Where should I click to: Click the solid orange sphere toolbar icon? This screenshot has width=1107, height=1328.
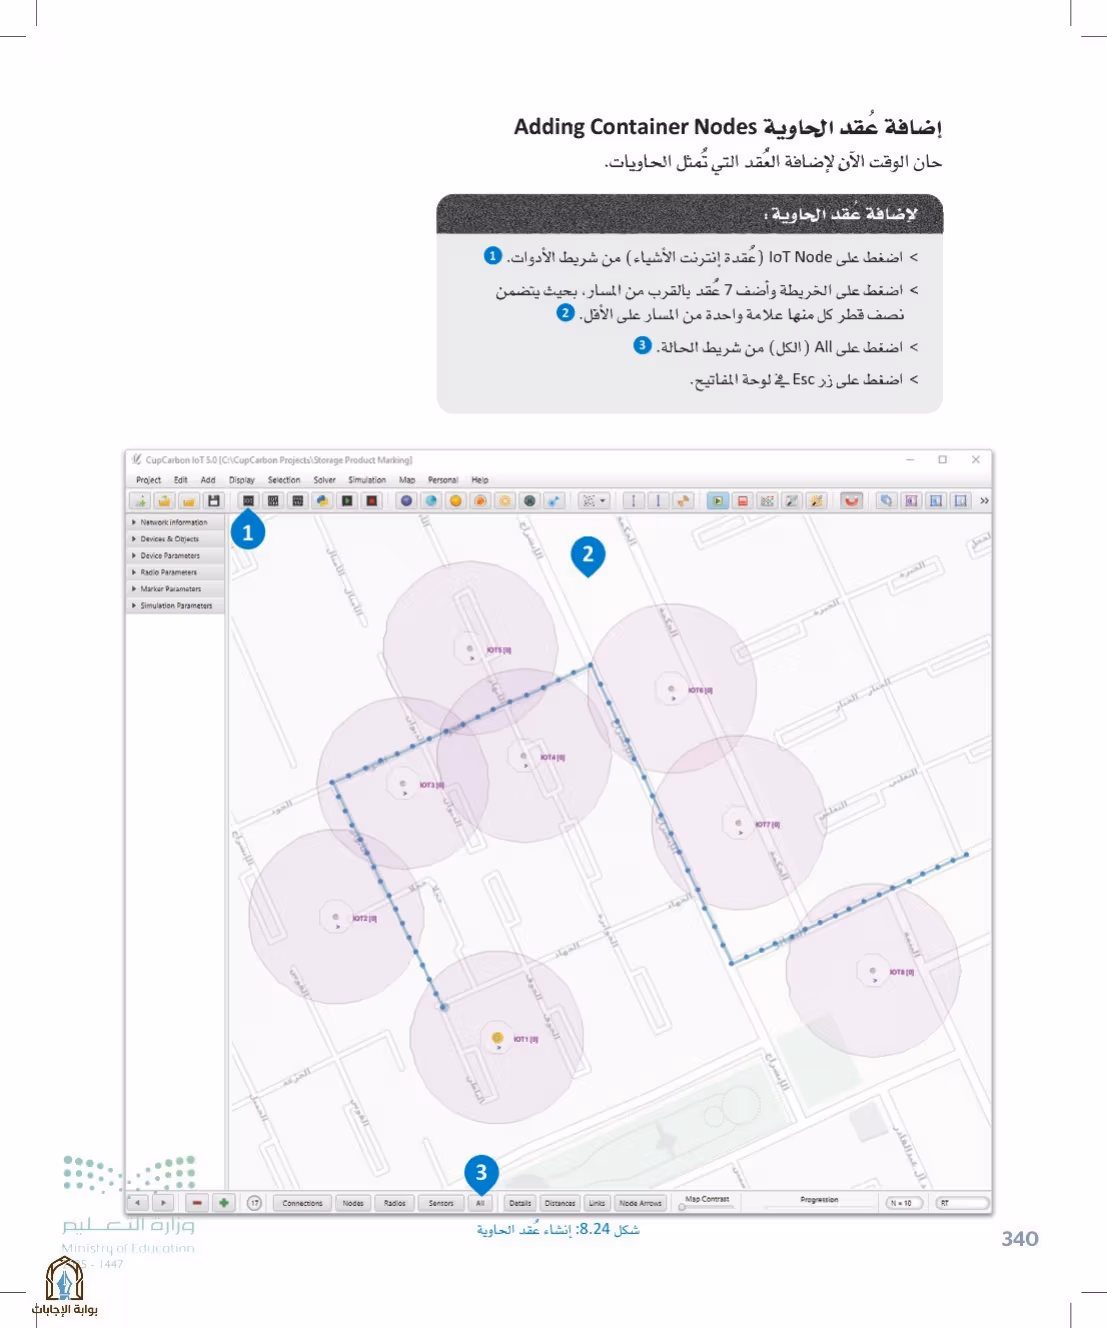456,501
